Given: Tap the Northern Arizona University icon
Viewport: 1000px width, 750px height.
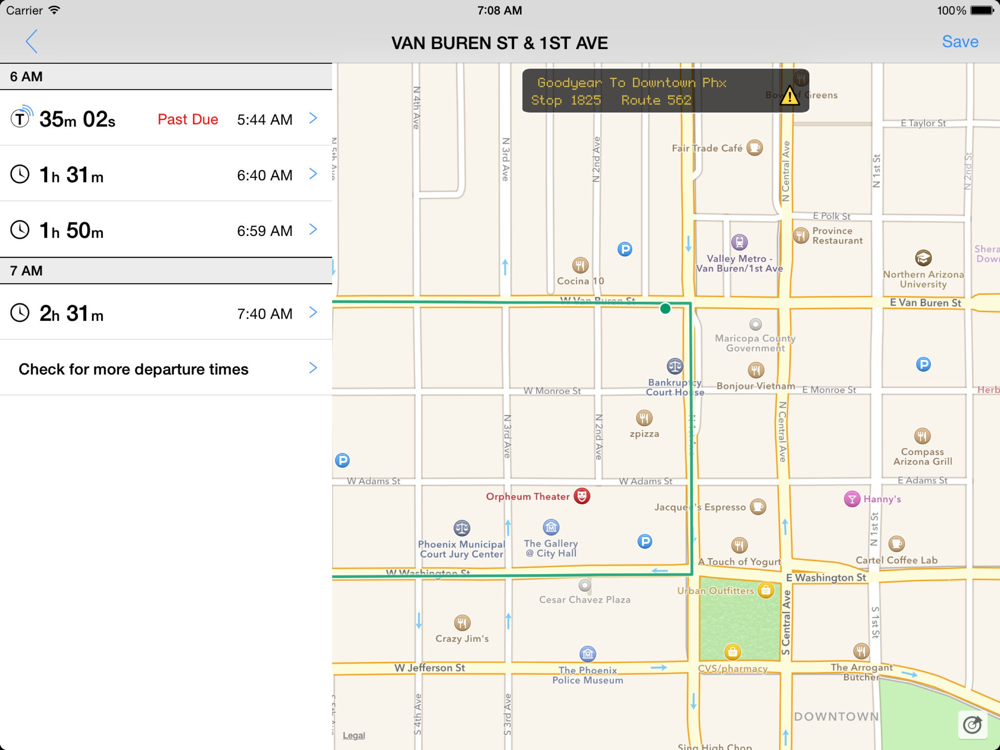Looking at the screenshot, I should tap(923, 258).
